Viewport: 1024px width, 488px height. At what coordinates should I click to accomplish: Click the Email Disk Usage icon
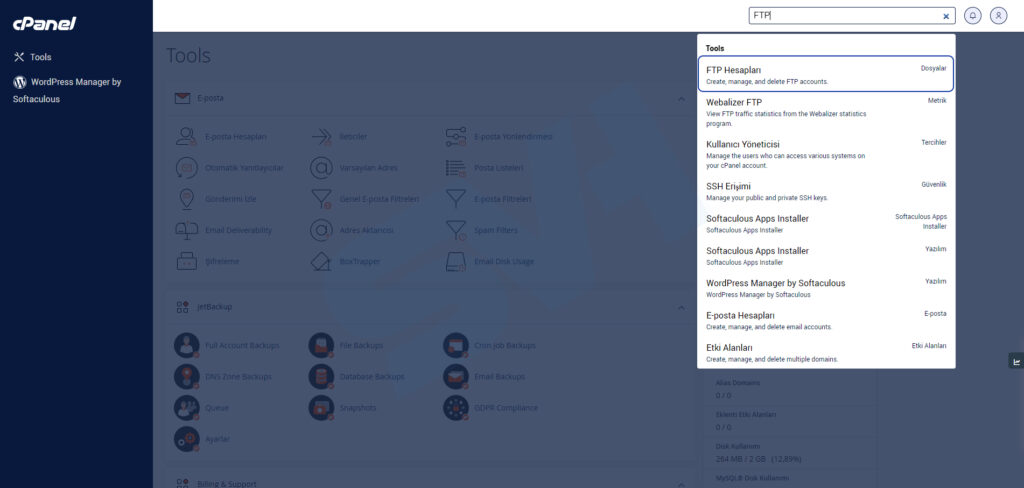455,261
